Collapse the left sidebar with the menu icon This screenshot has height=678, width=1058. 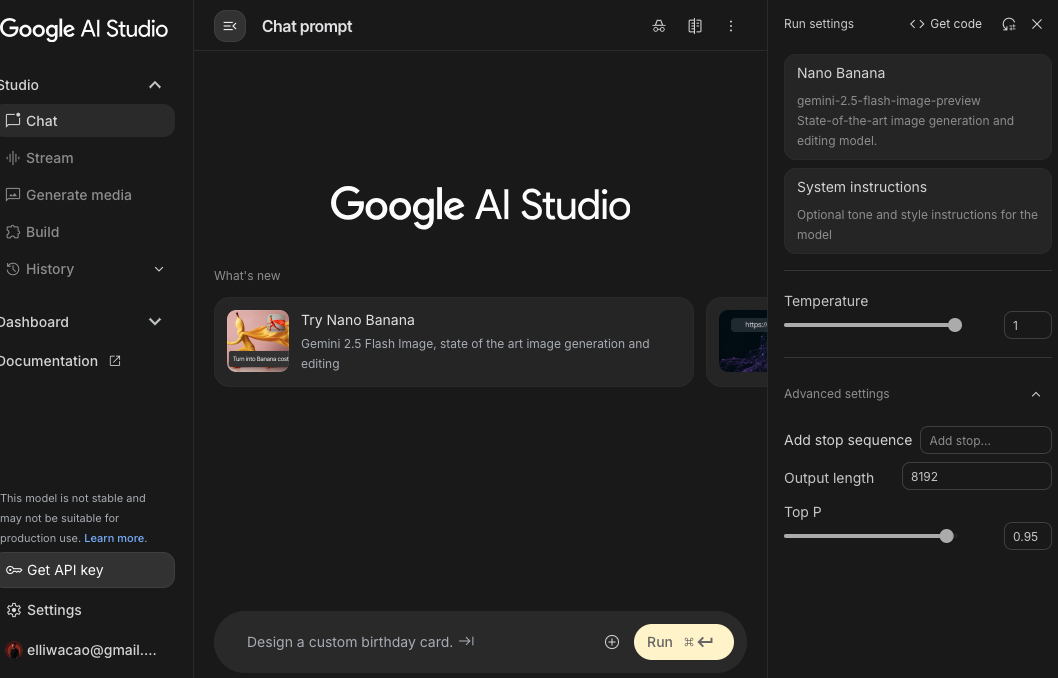coord(230,26)
